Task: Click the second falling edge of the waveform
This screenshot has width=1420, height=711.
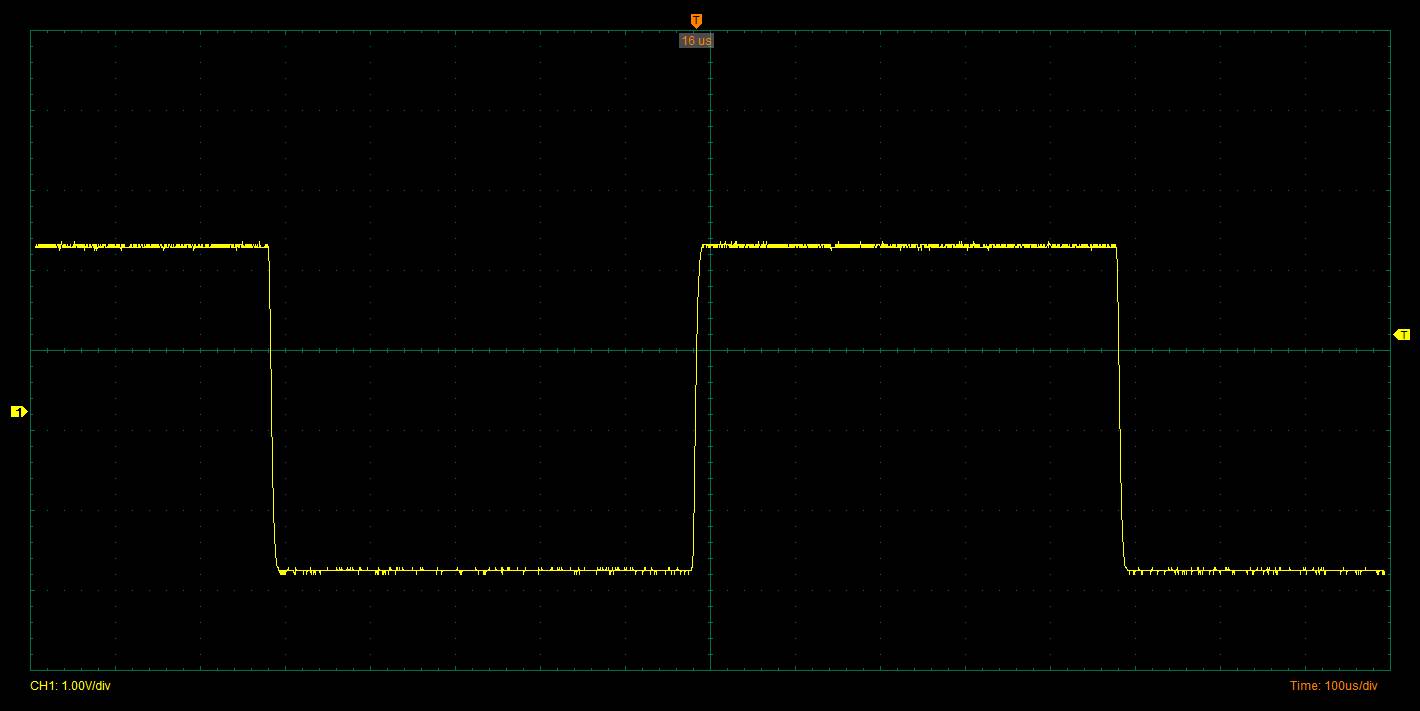Action: [x=1119, y=410]
